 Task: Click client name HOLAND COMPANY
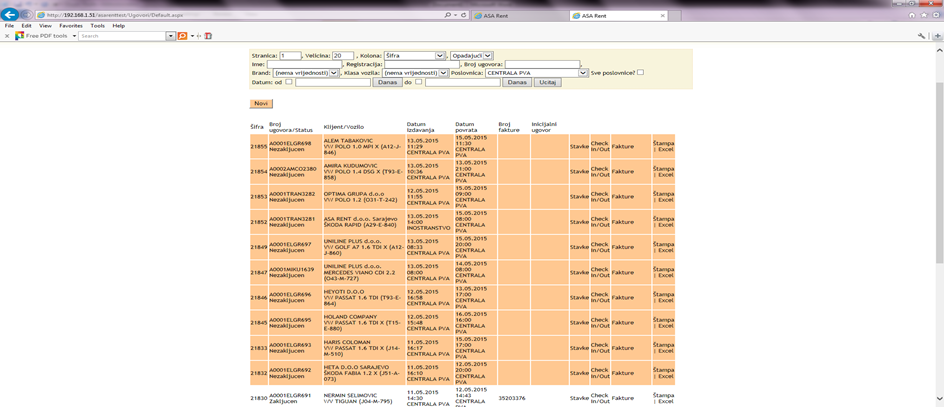[x=350, y=317]
